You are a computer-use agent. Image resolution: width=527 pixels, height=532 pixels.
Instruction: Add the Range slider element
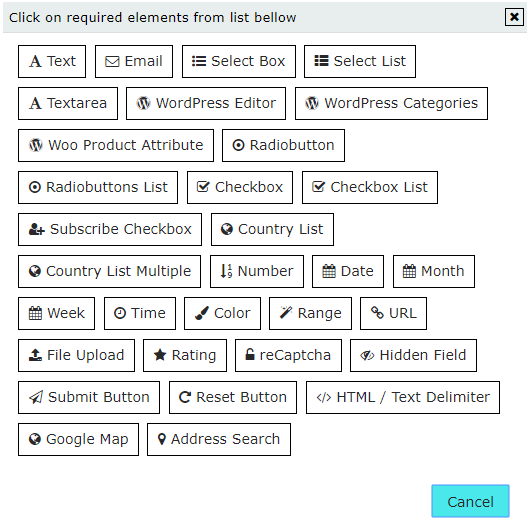[x=310, y=314]
